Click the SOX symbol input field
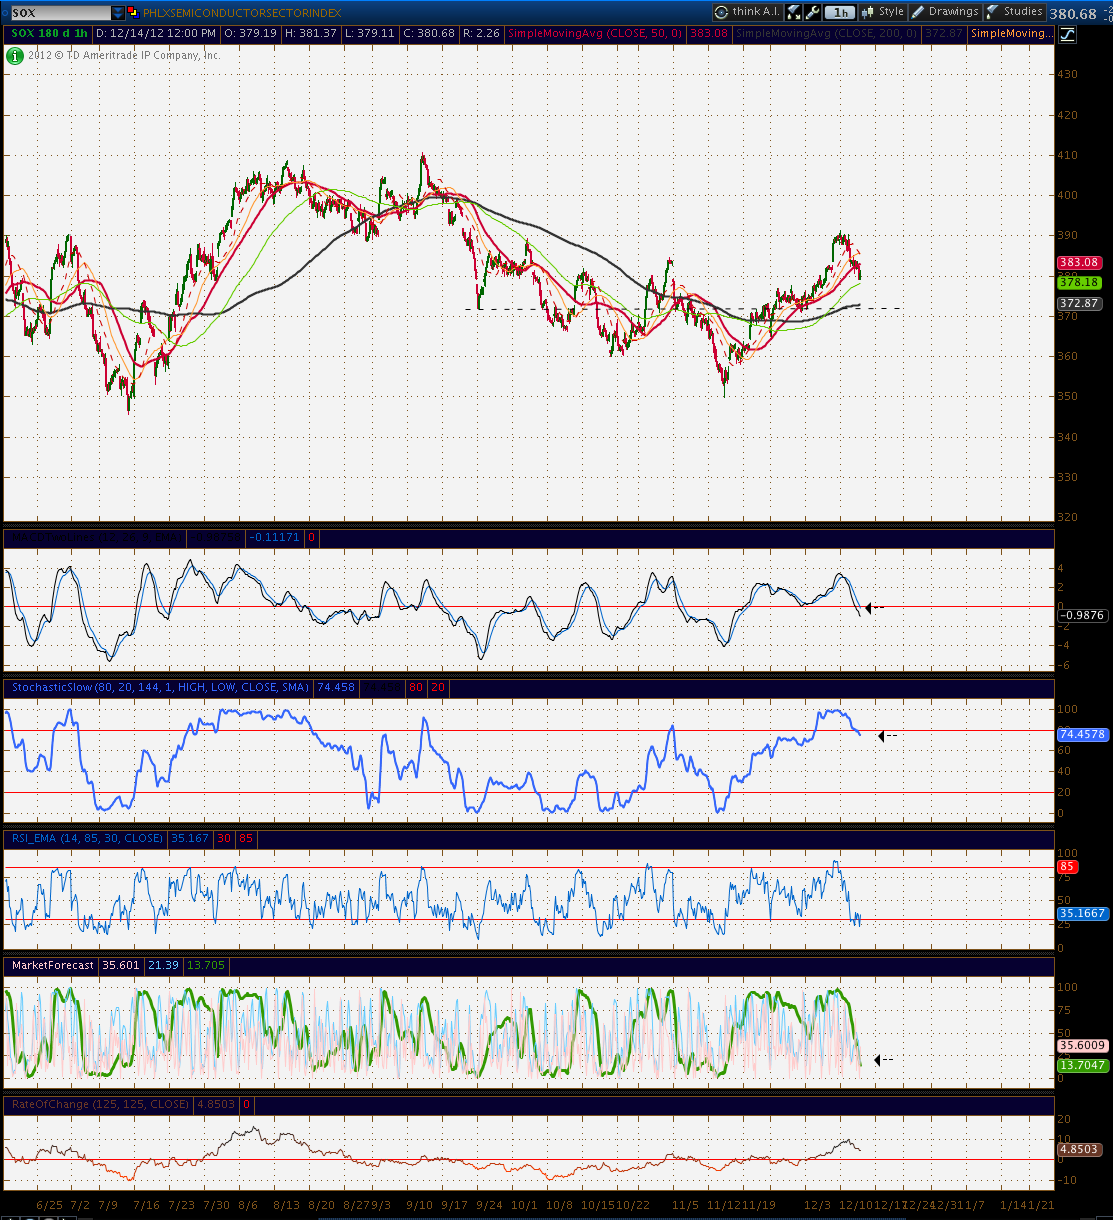The image size is (1113, 1220). (x=60, y=13)
